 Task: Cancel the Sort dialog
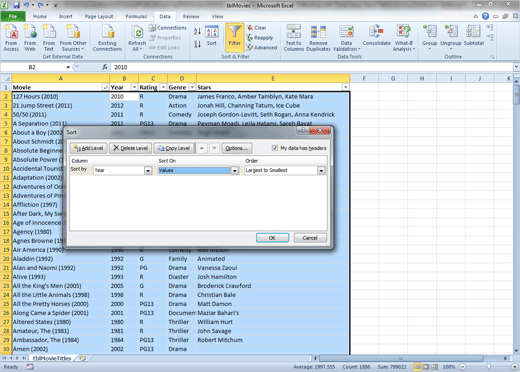(310, 238)
